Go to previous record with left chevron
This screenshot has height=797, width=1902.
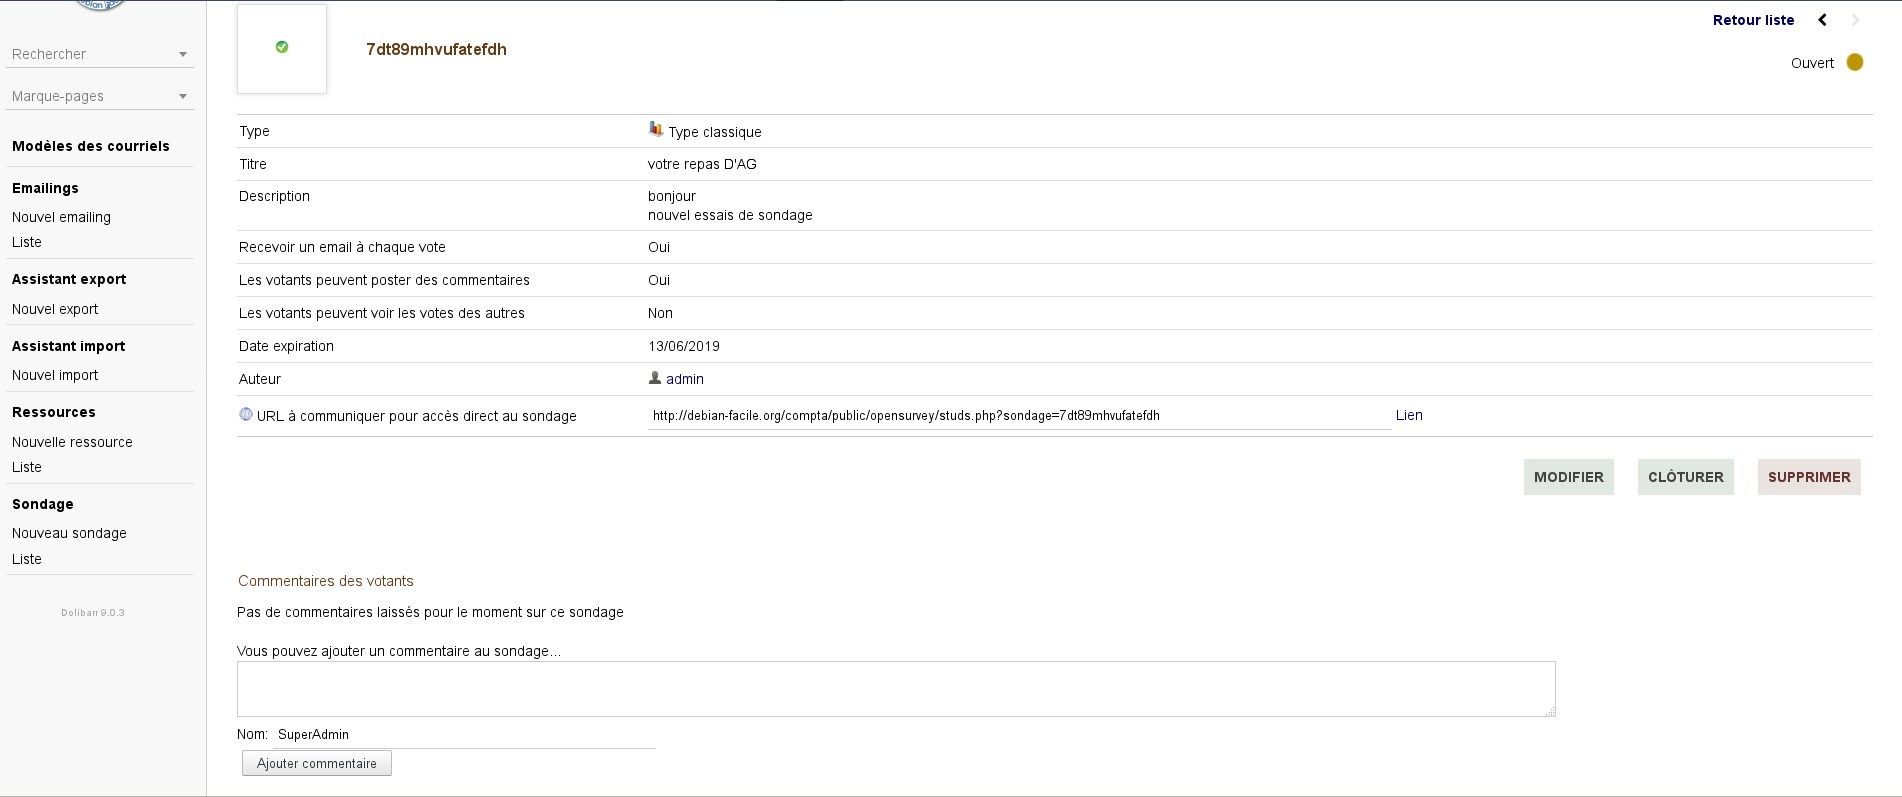(1822, 20)
